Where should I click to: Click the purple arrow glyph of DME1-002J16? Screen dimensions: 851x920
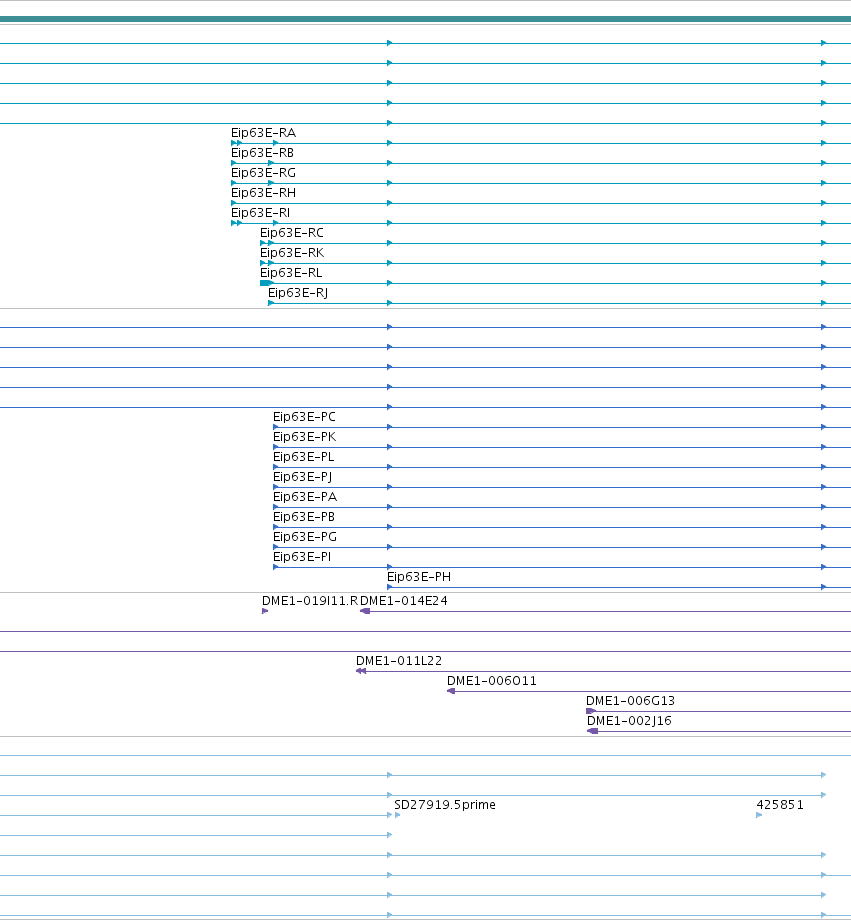click(593, 731)
